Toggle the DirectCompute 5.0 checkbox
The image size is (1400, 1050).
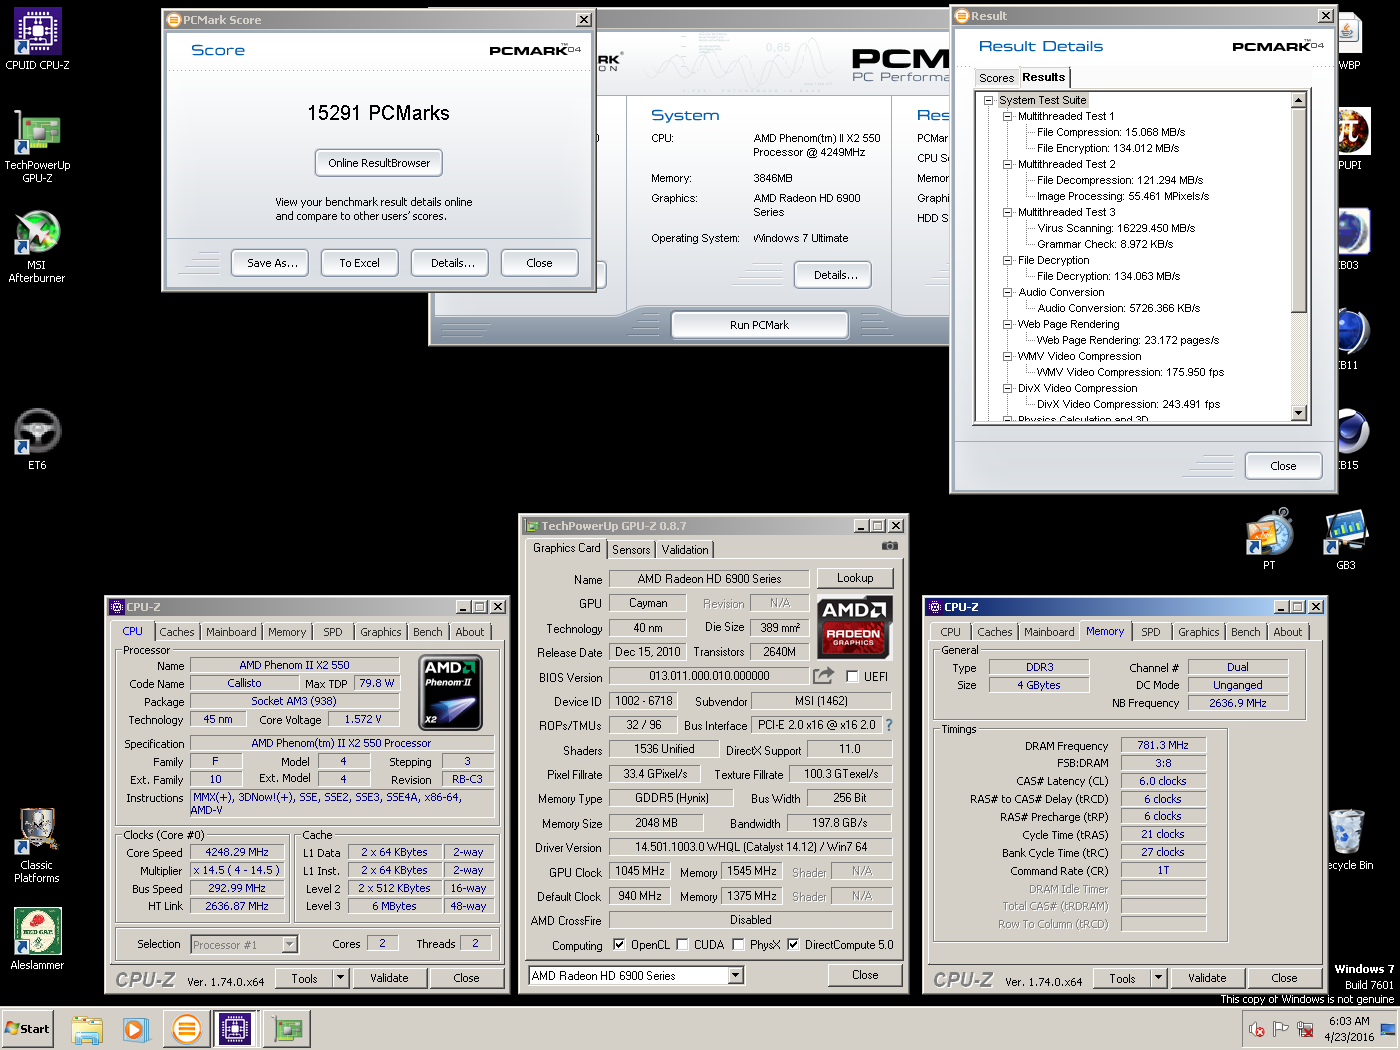point(793,944)
